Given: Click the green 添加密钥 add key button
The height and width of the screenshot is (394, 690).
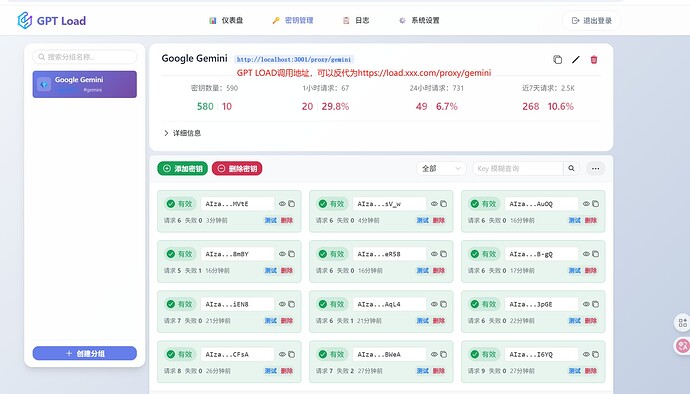Looking at the screenshot, I should pyautogui.click(x=183, y=168).
